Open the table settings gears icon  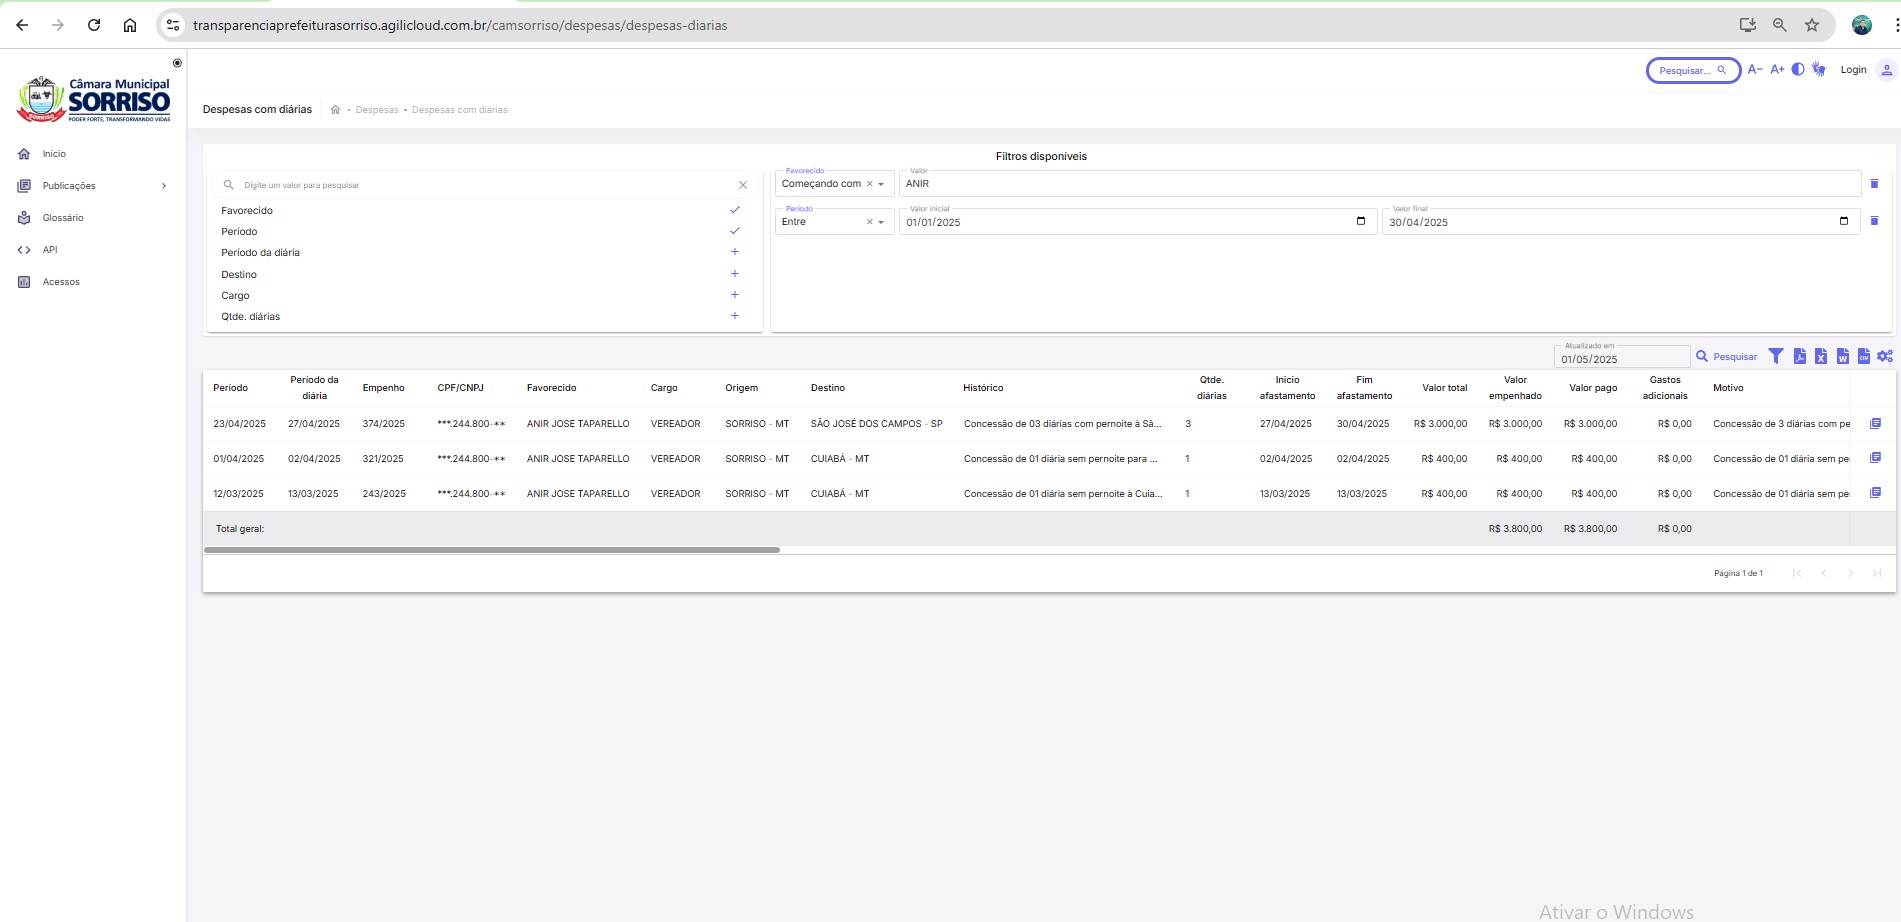tap(1885, 356)
